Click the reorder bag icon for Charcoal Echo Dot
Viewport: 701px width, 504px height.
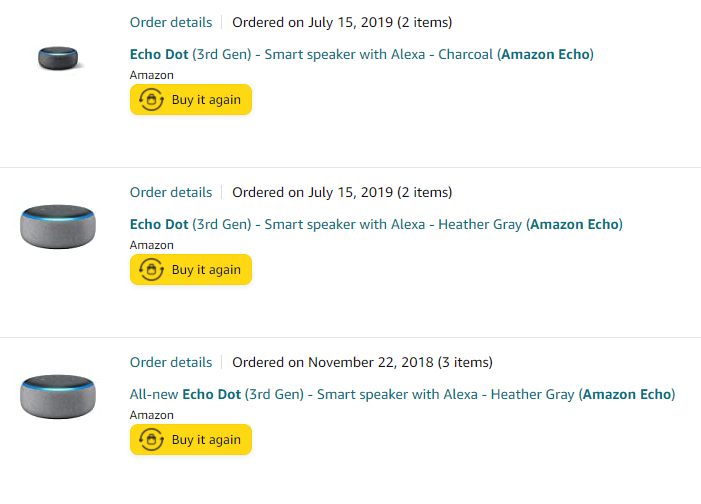(x=152, y=99)
